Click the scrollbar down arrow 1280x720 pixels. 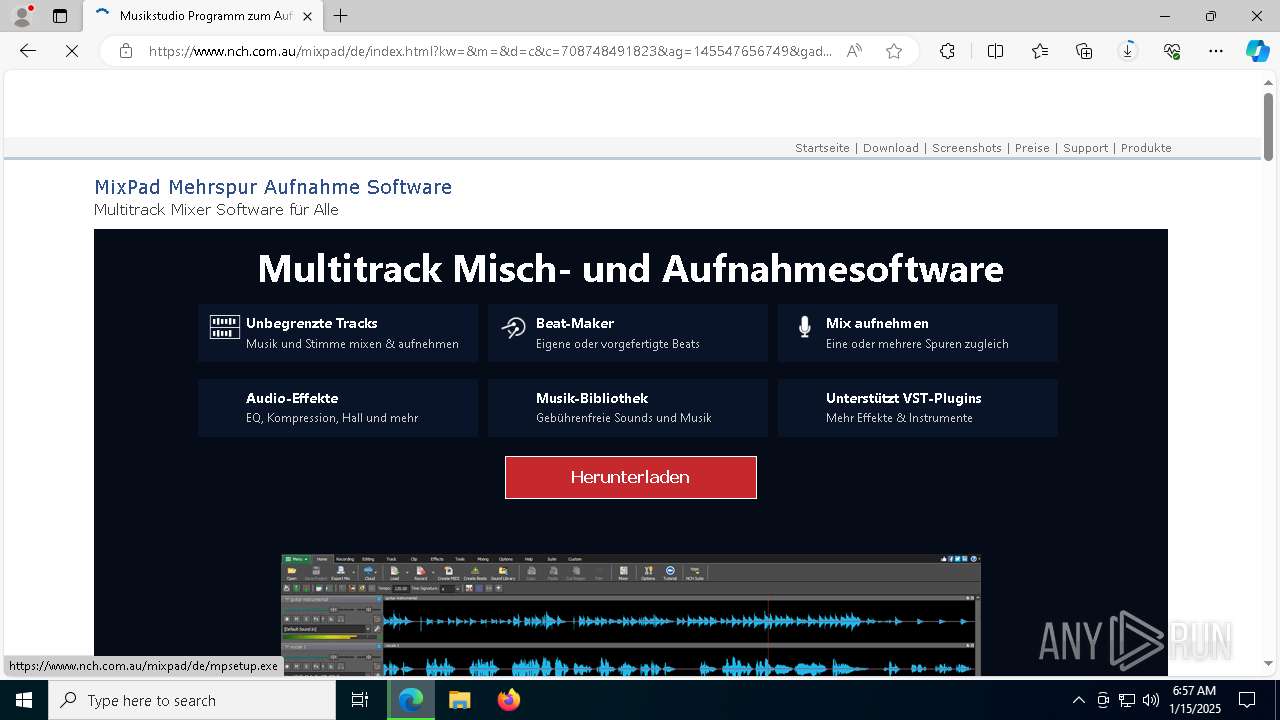[1268, 663]
